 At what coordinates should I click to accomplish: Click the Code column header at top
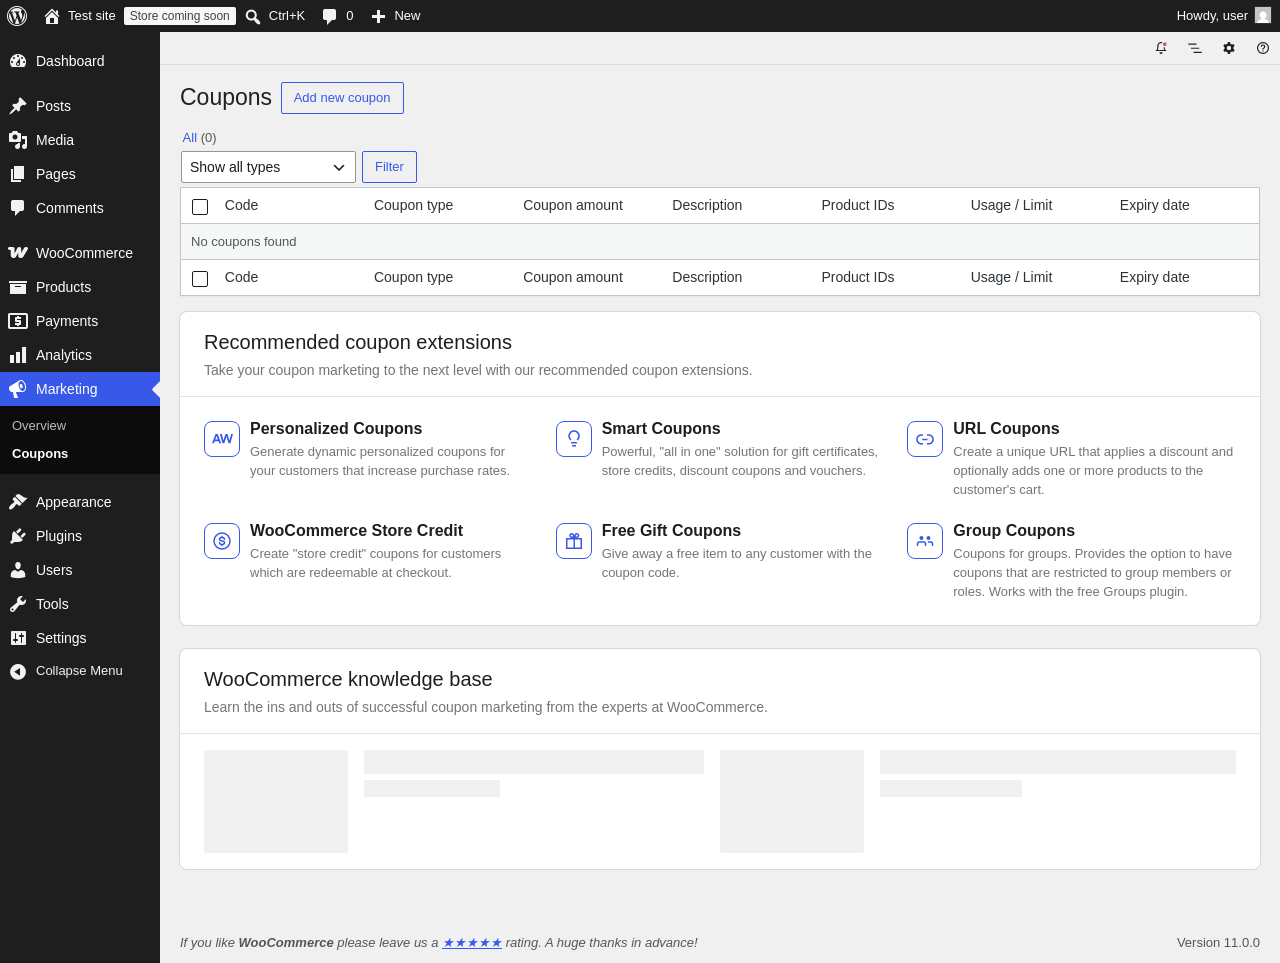click(x=241, y=205)
